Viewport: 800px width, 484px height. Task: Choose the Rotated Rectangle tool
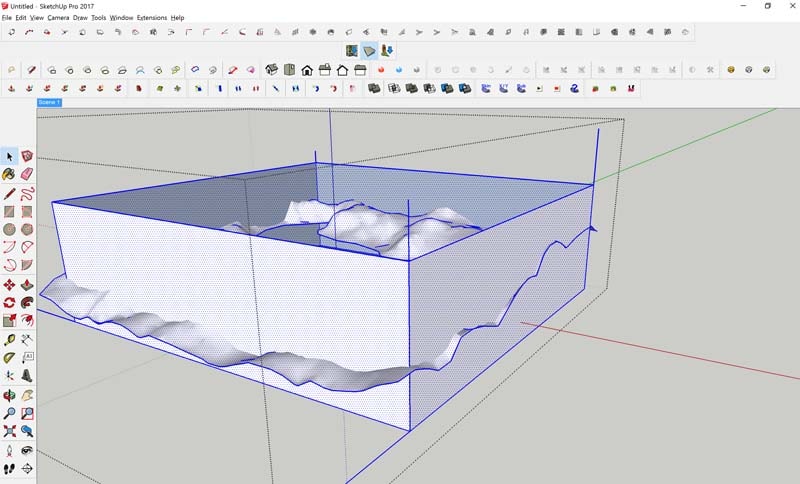click(x=27, y=211)
